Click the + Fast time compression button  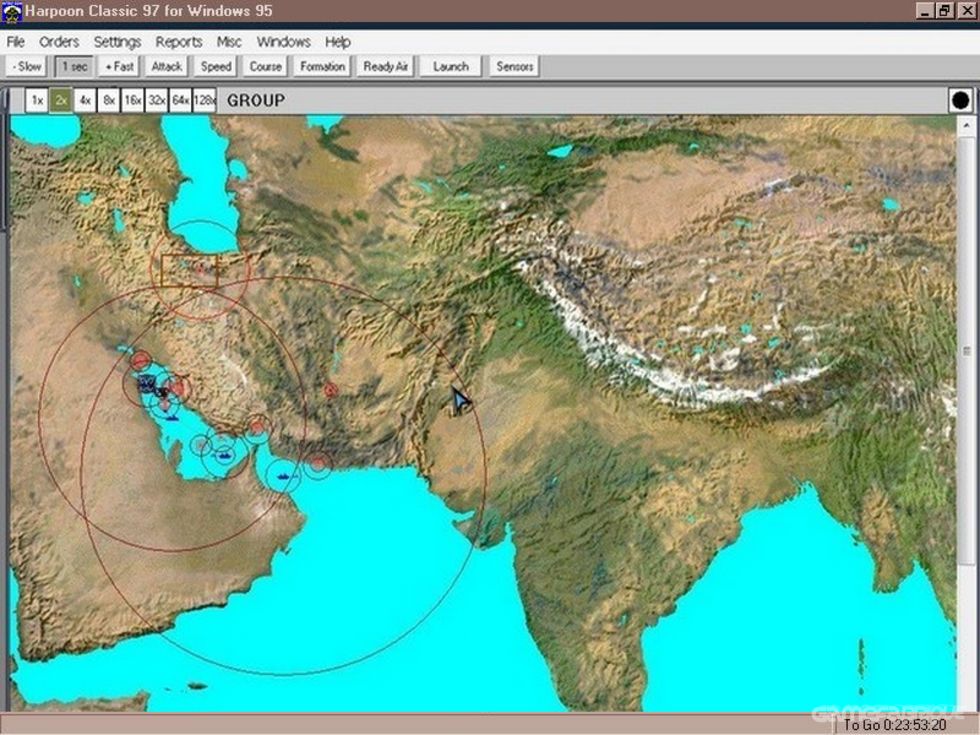tap(119, 66)
